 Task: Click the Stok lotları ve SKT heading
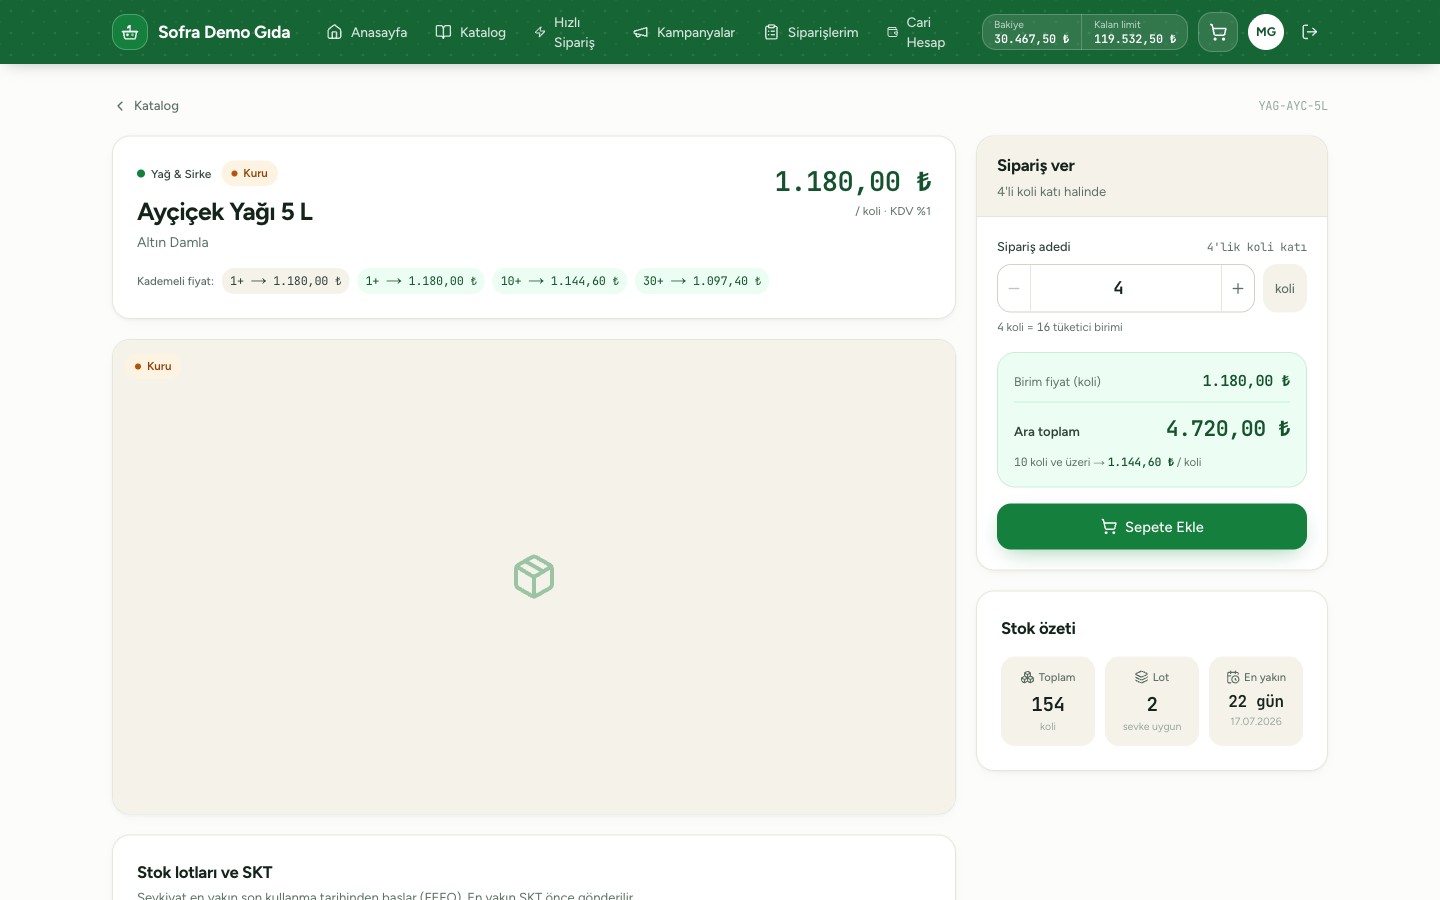tap(205, 872)
